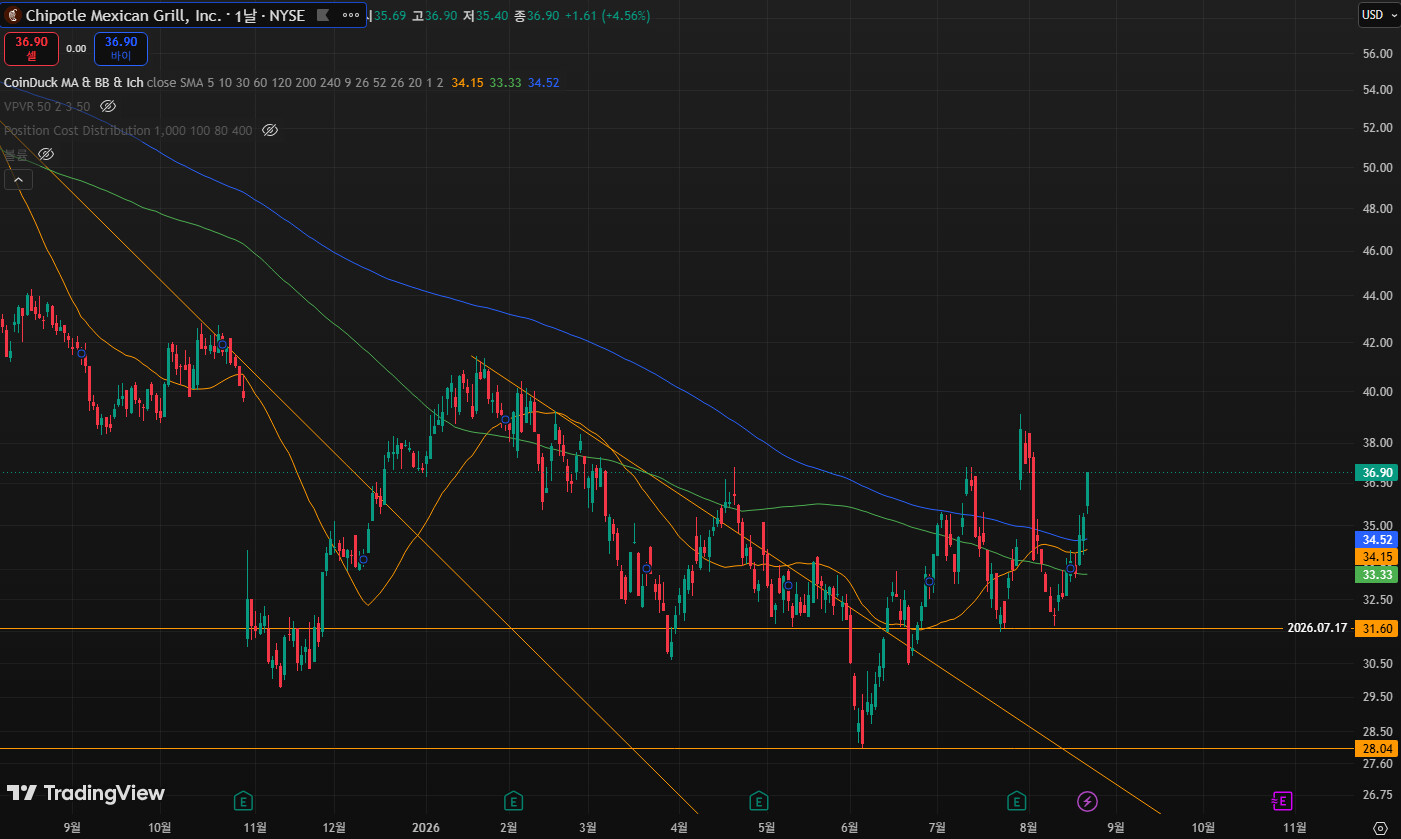Click the blue 34.52 value in the legend
The width and height of the screenshot is (1401, 839).
tap(544, 82)
